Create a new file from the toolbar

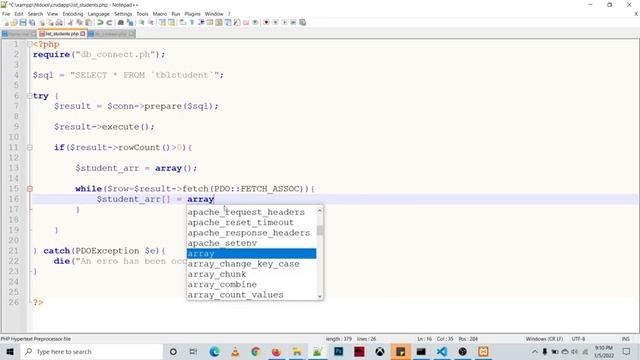point(7,22)
